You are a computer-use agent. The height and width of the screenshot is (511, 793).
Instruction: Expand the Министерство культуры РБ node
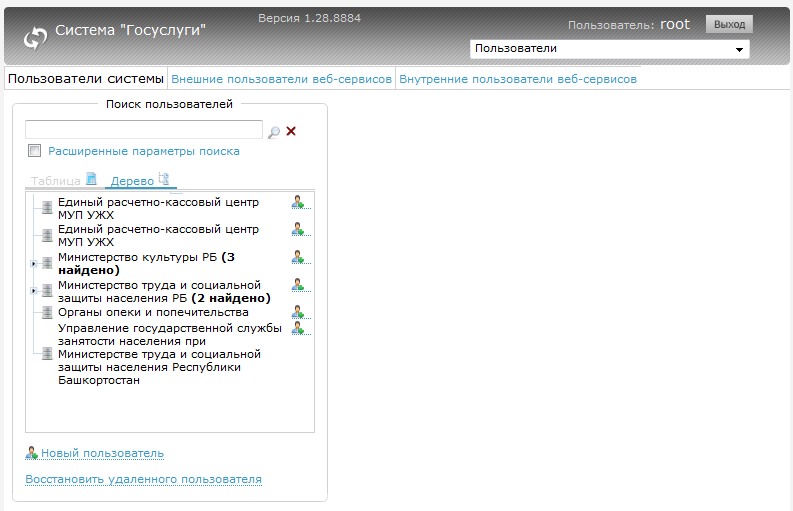(33, 264)
